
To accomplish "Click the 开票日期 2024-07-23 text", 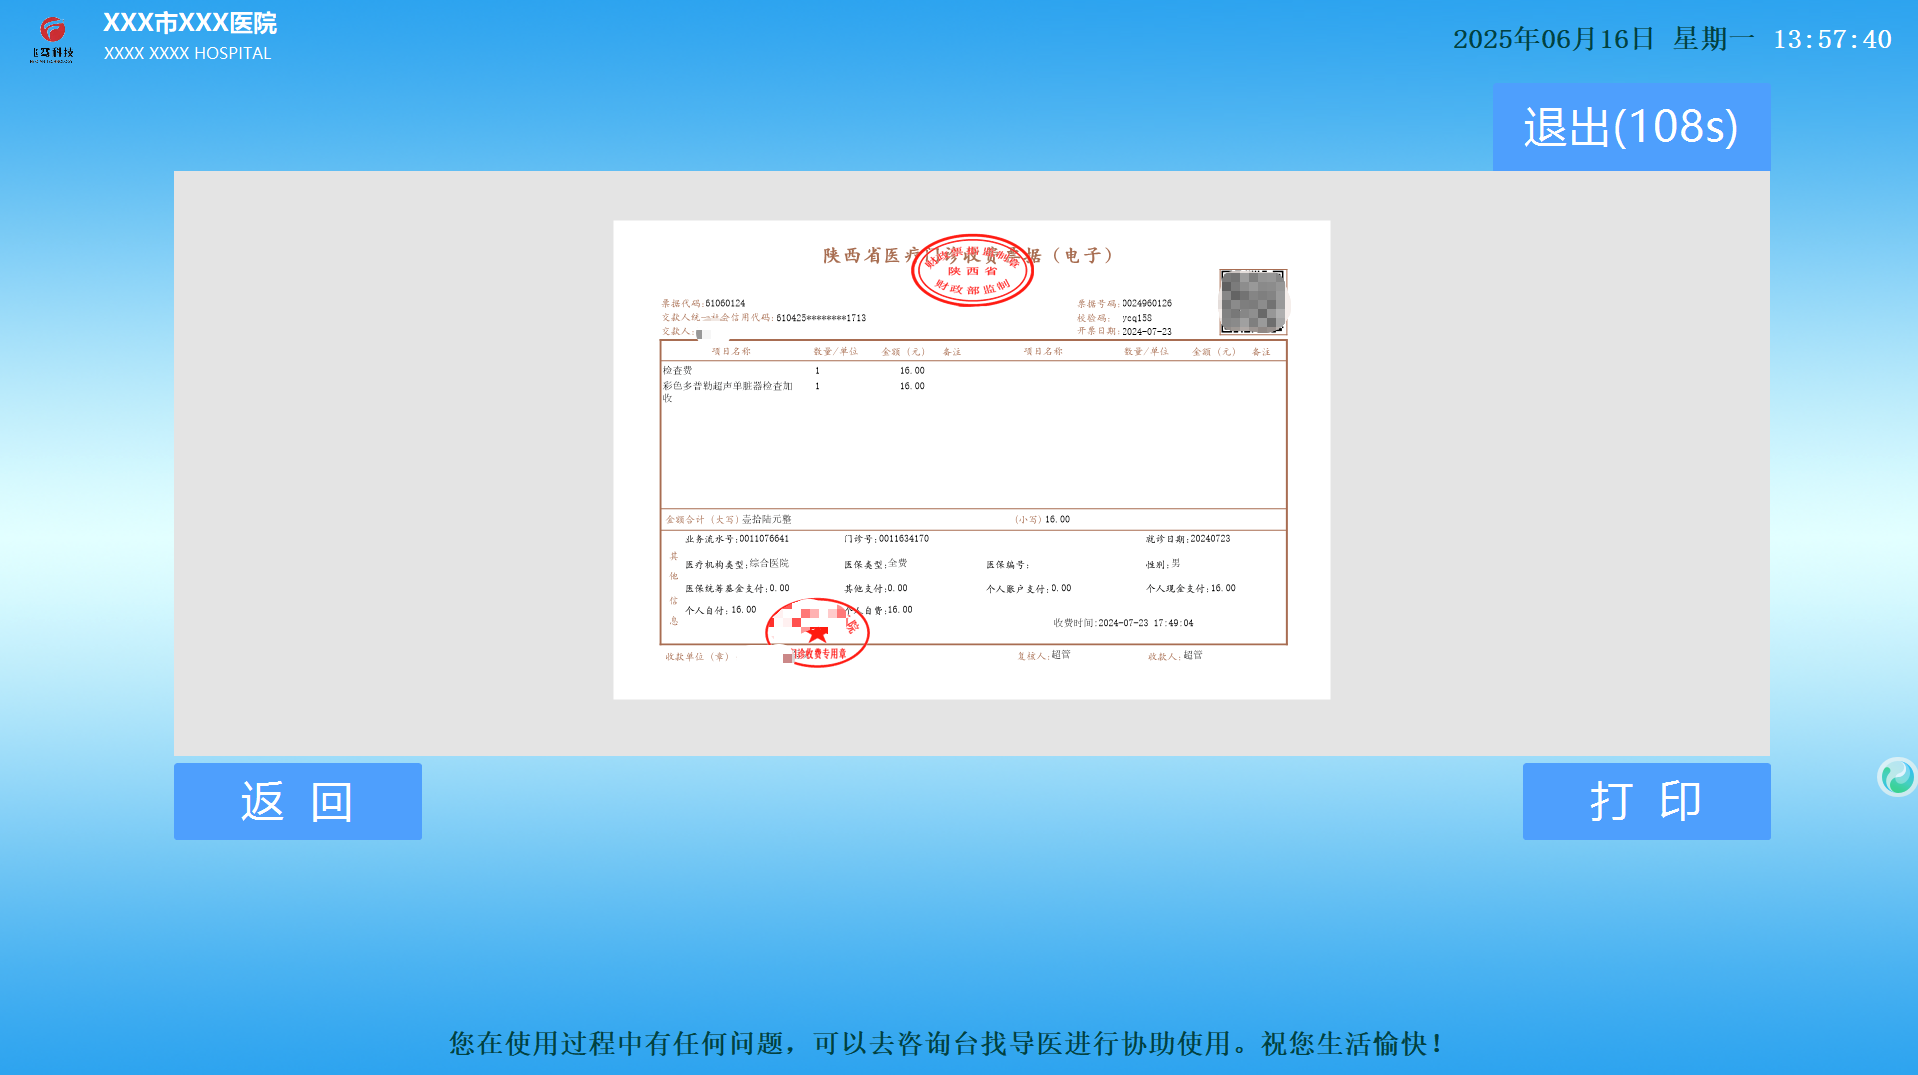I will coord(1124,331).
